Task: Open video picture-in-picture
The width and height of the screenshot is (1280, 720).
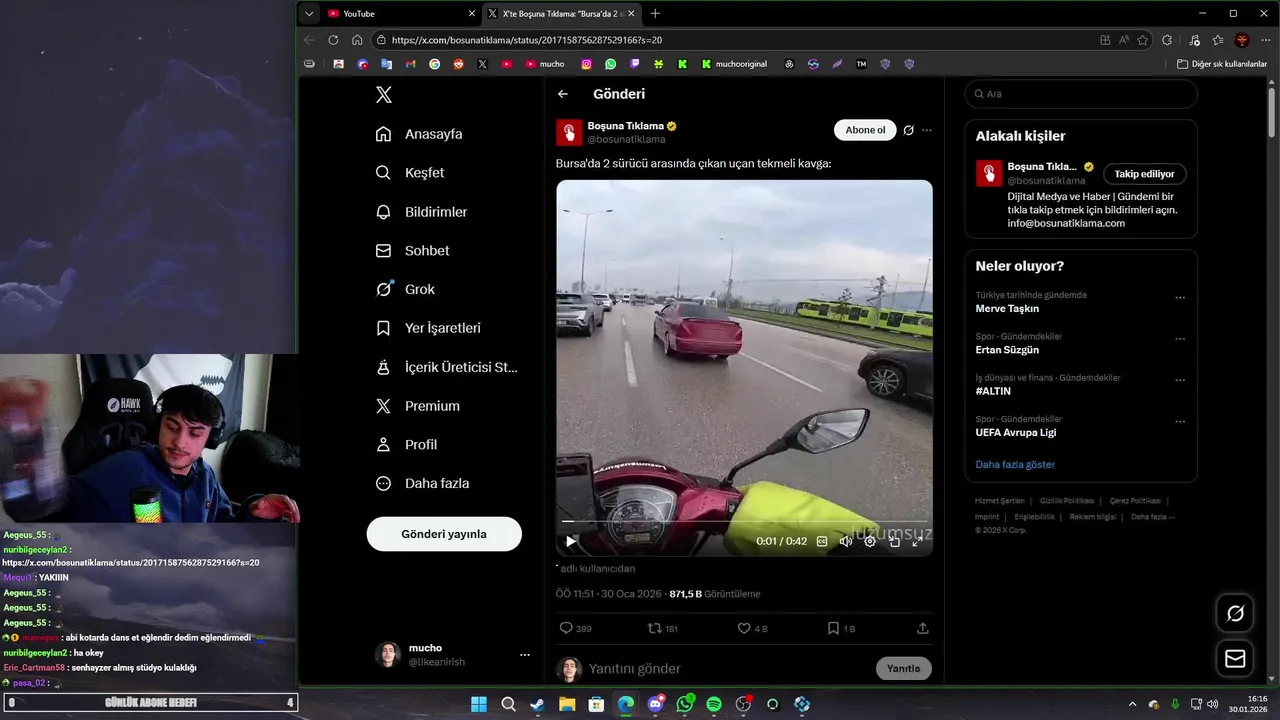Action: coord(894,541)
